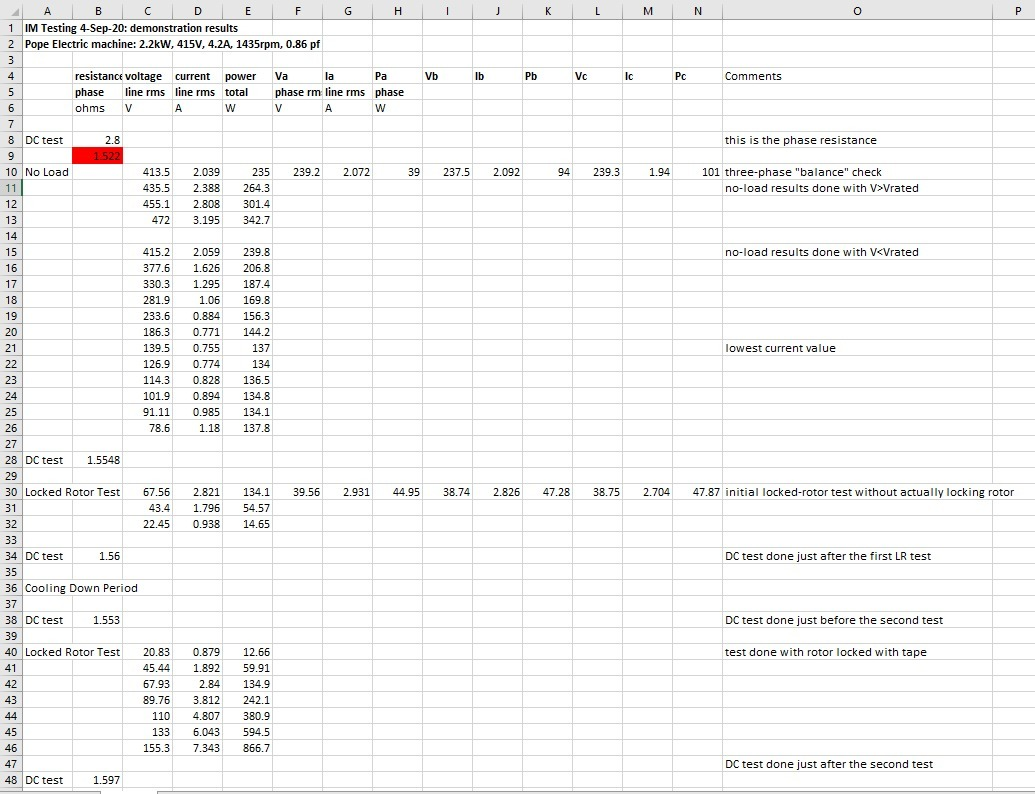Click the red cell with 1.522
This screenshot has width=1035, height=794.
(98, 156)
